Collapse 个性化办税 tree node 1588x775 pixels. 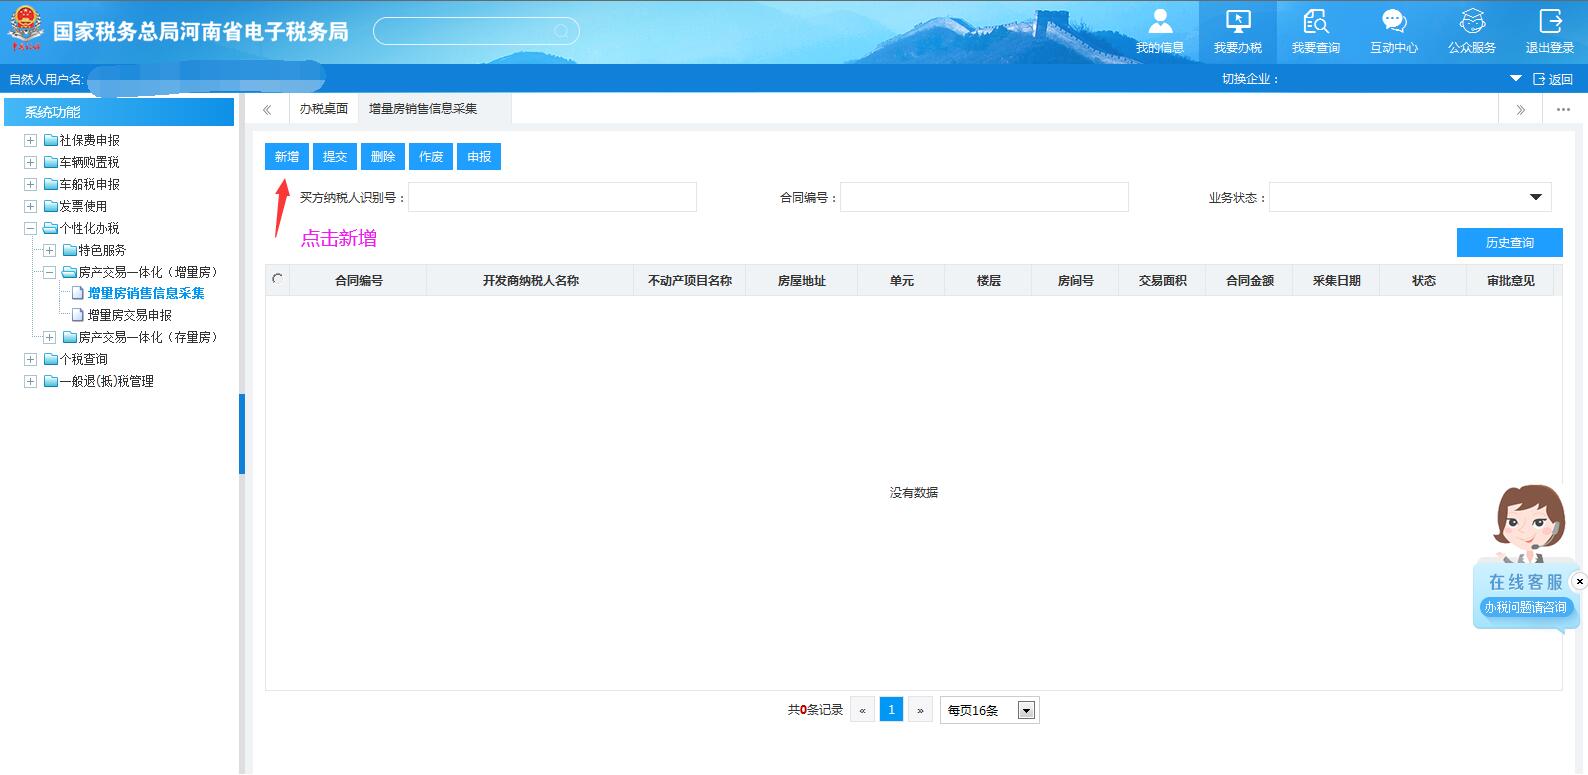click(x=30, y=229)
